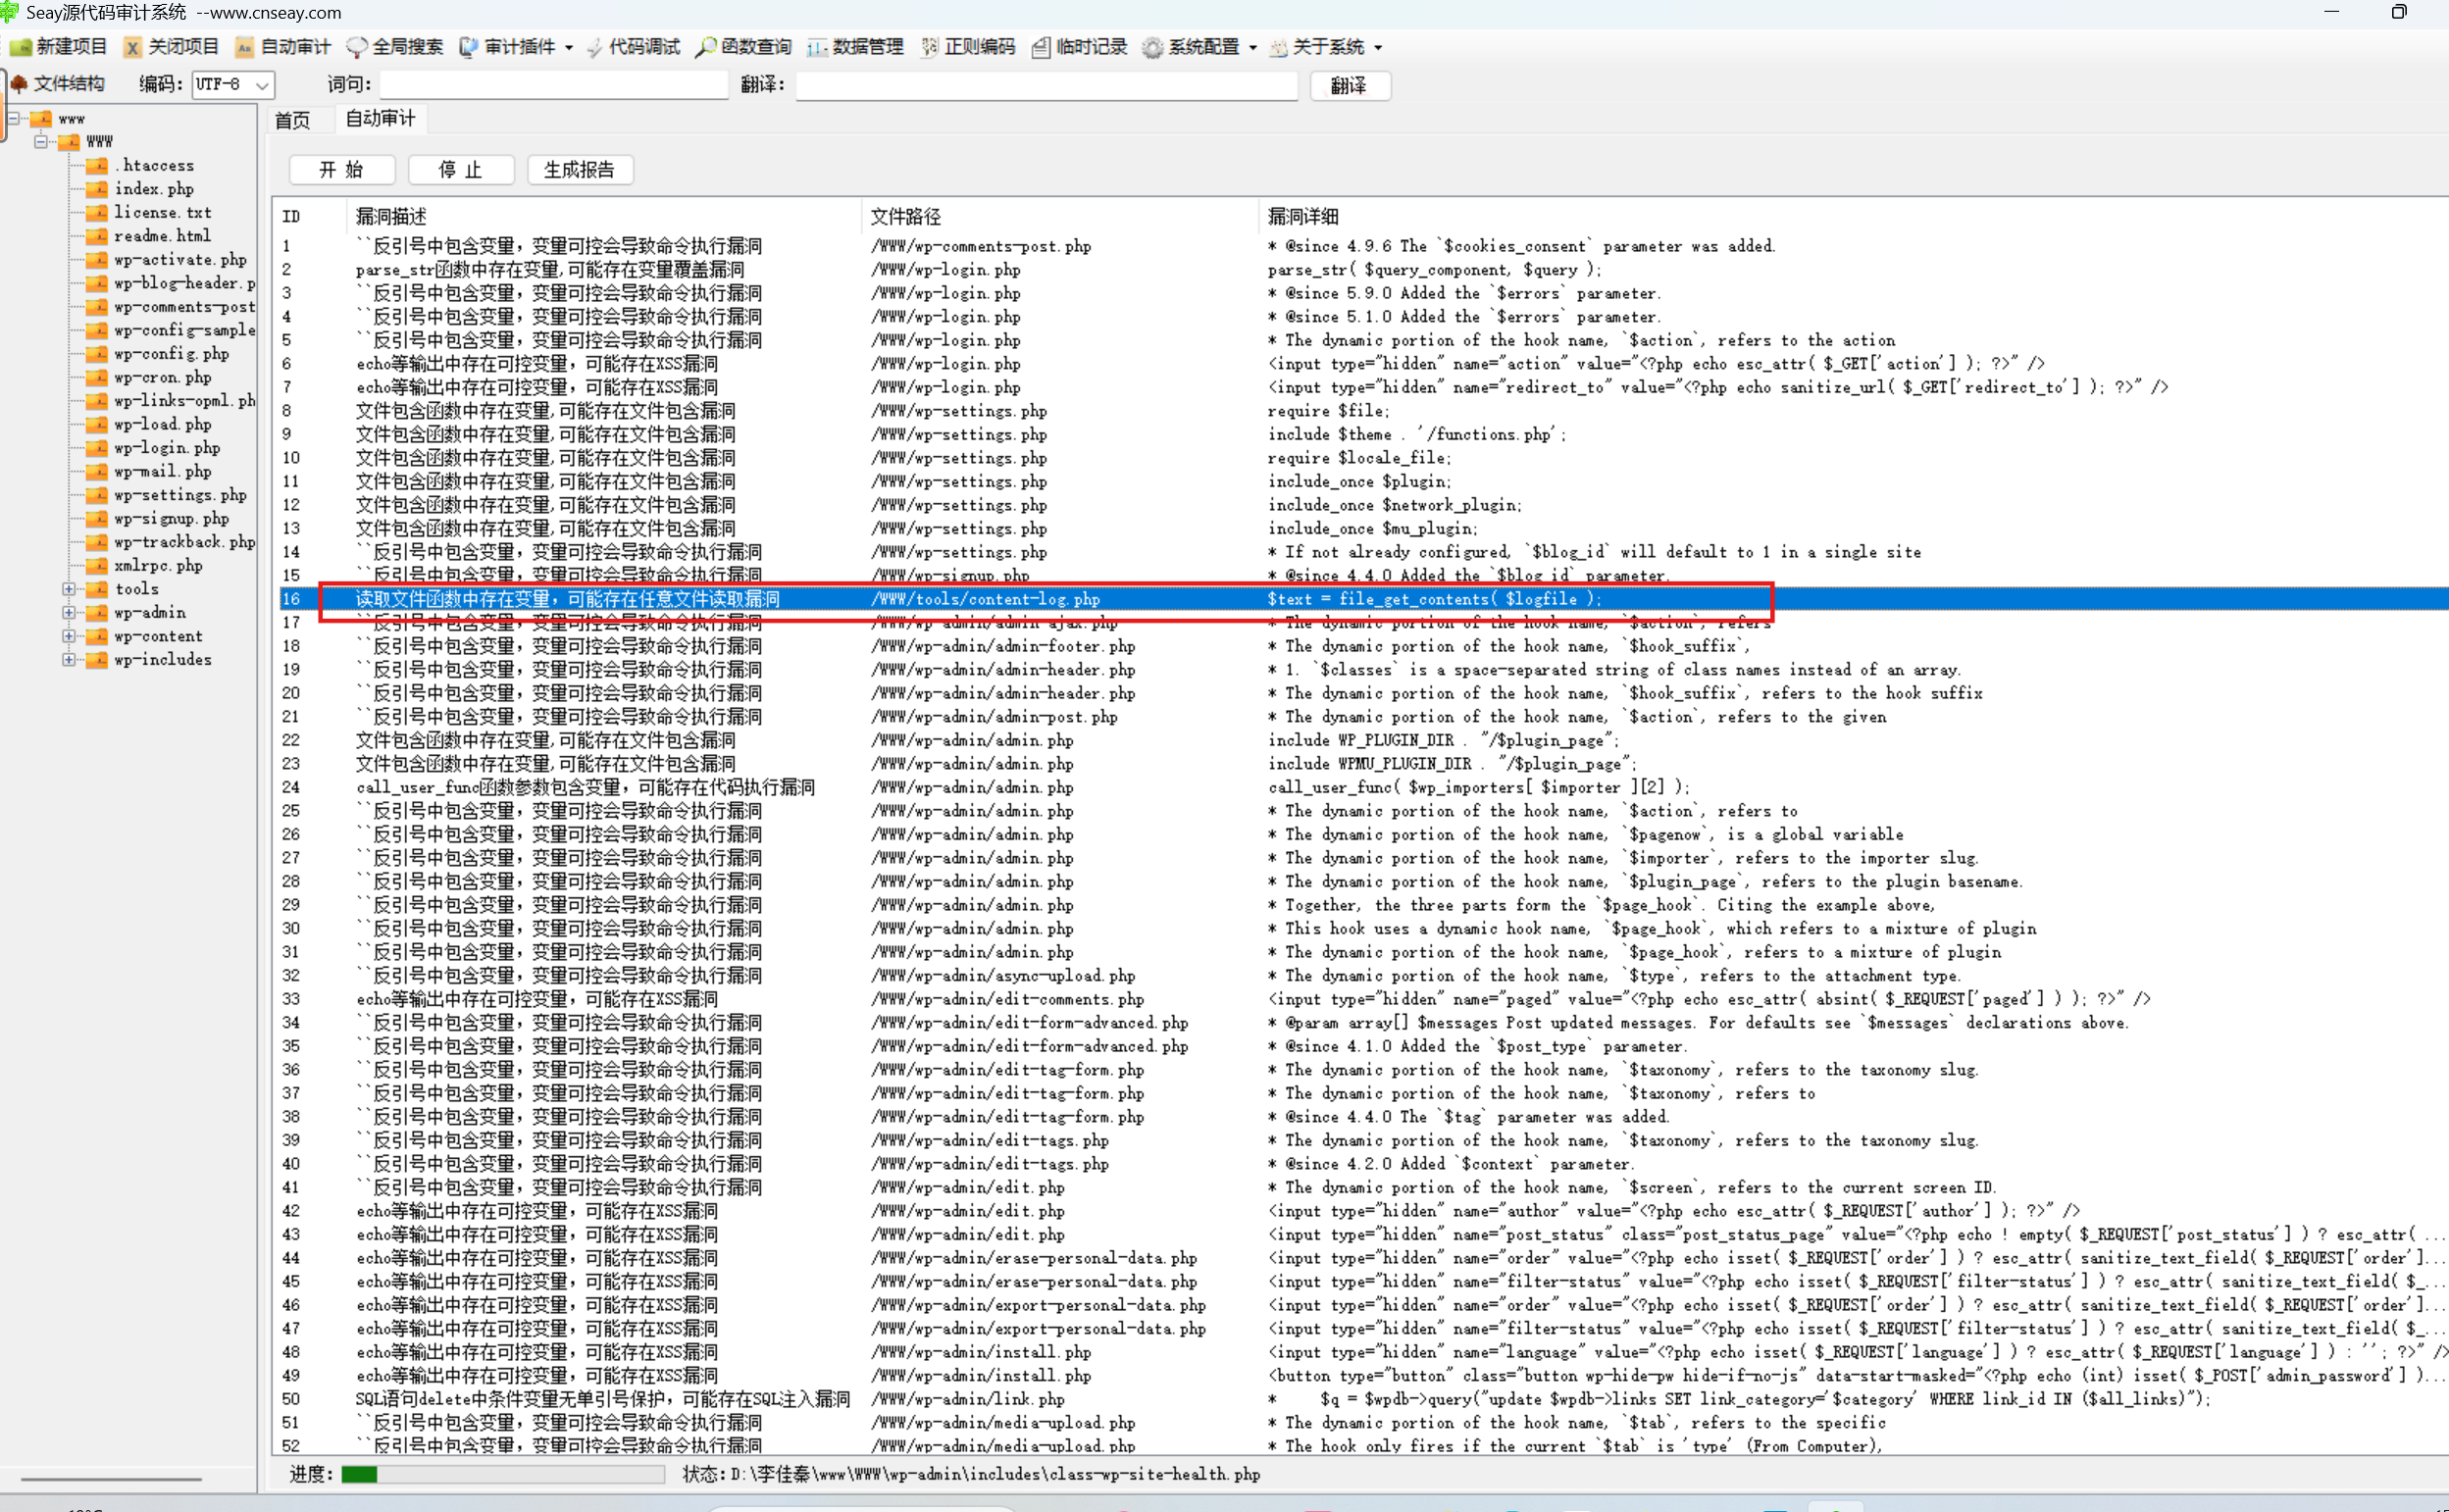
Task: Expand the wp-admin folder in tree
Action: click(68, 612)
